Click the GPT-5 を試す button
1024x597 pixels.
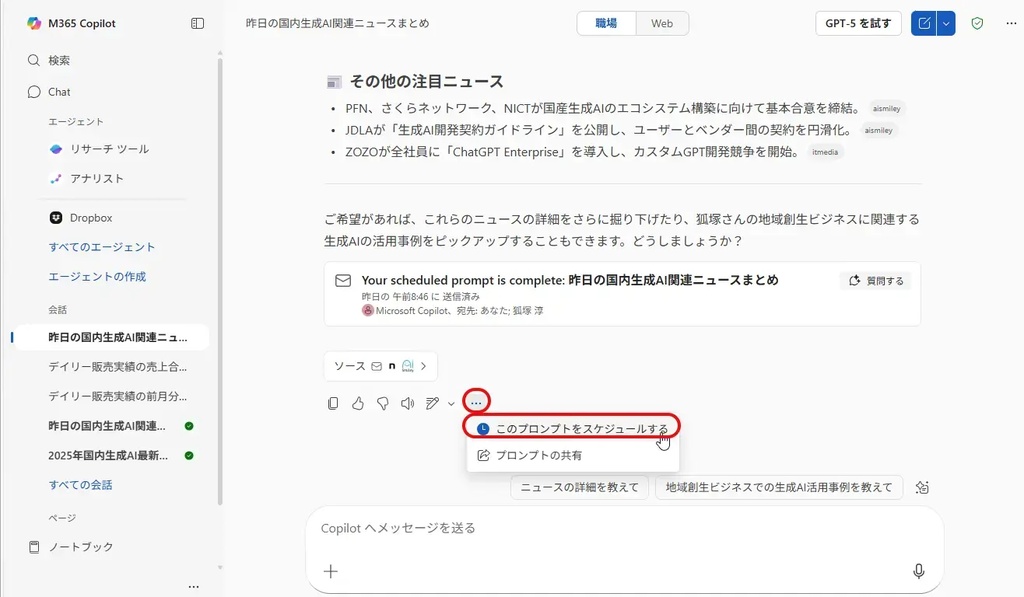coord(858,23)
